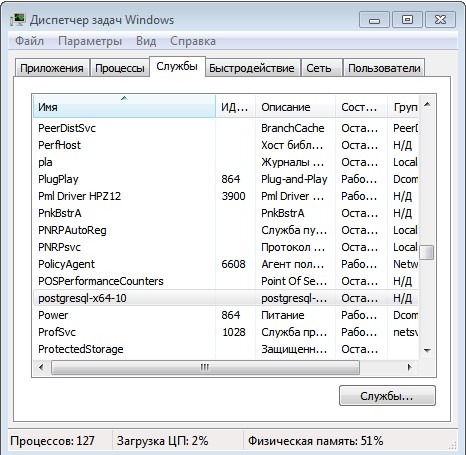
Task: Sort by the Сост... column header
Action: 361,106
